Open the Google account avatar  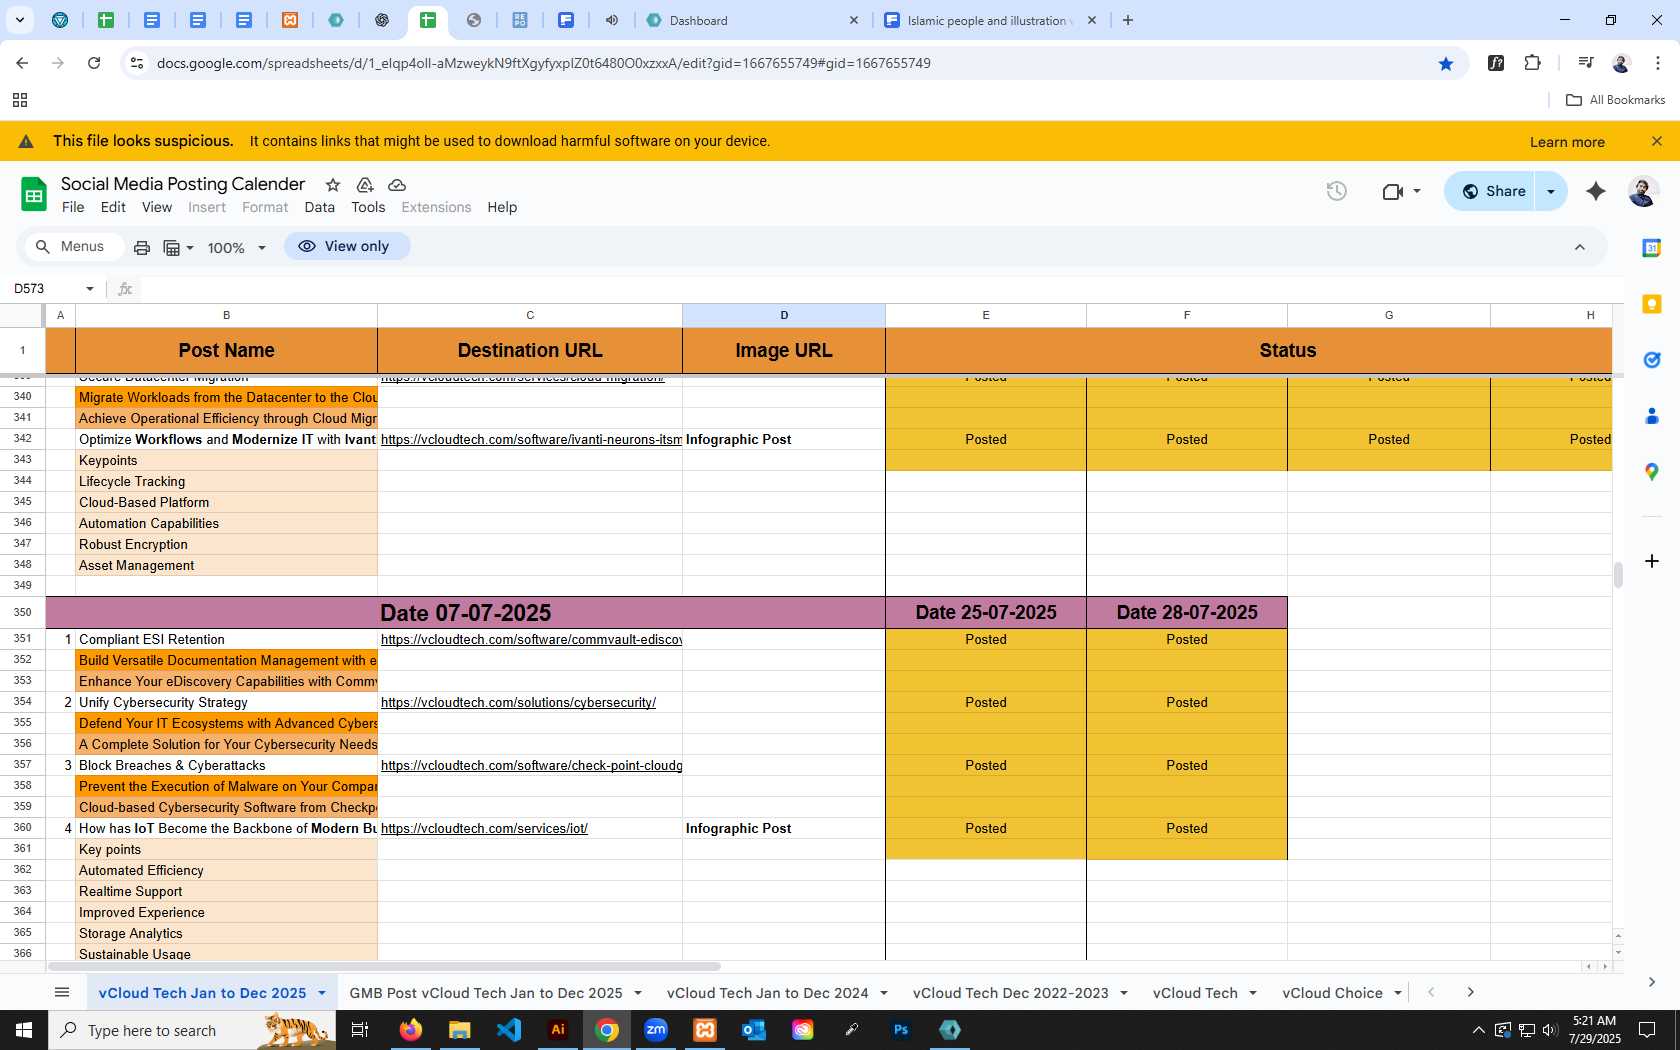1643,191
